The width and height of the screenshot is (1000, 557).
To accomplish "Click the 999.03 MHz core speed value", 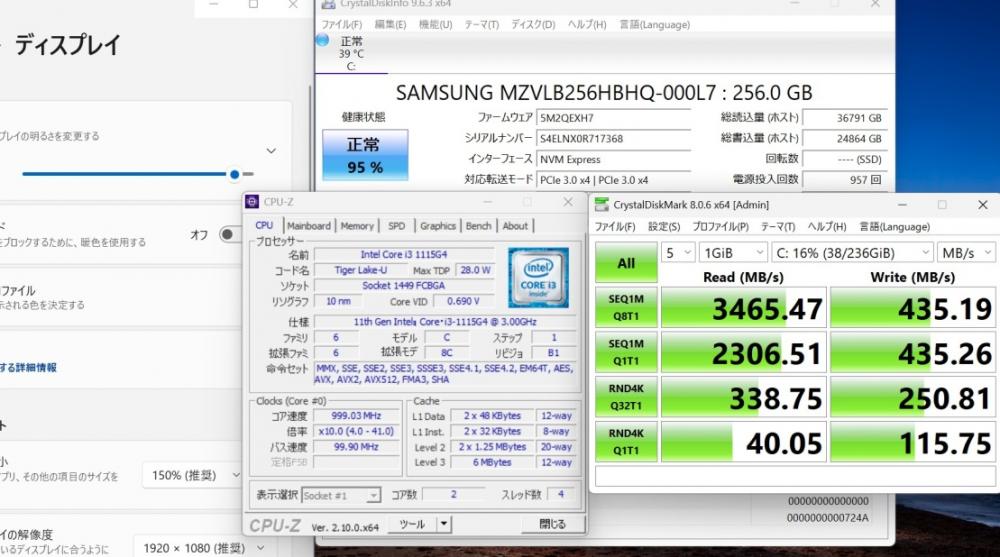I will pyautogui.click(x=356, y=416).
